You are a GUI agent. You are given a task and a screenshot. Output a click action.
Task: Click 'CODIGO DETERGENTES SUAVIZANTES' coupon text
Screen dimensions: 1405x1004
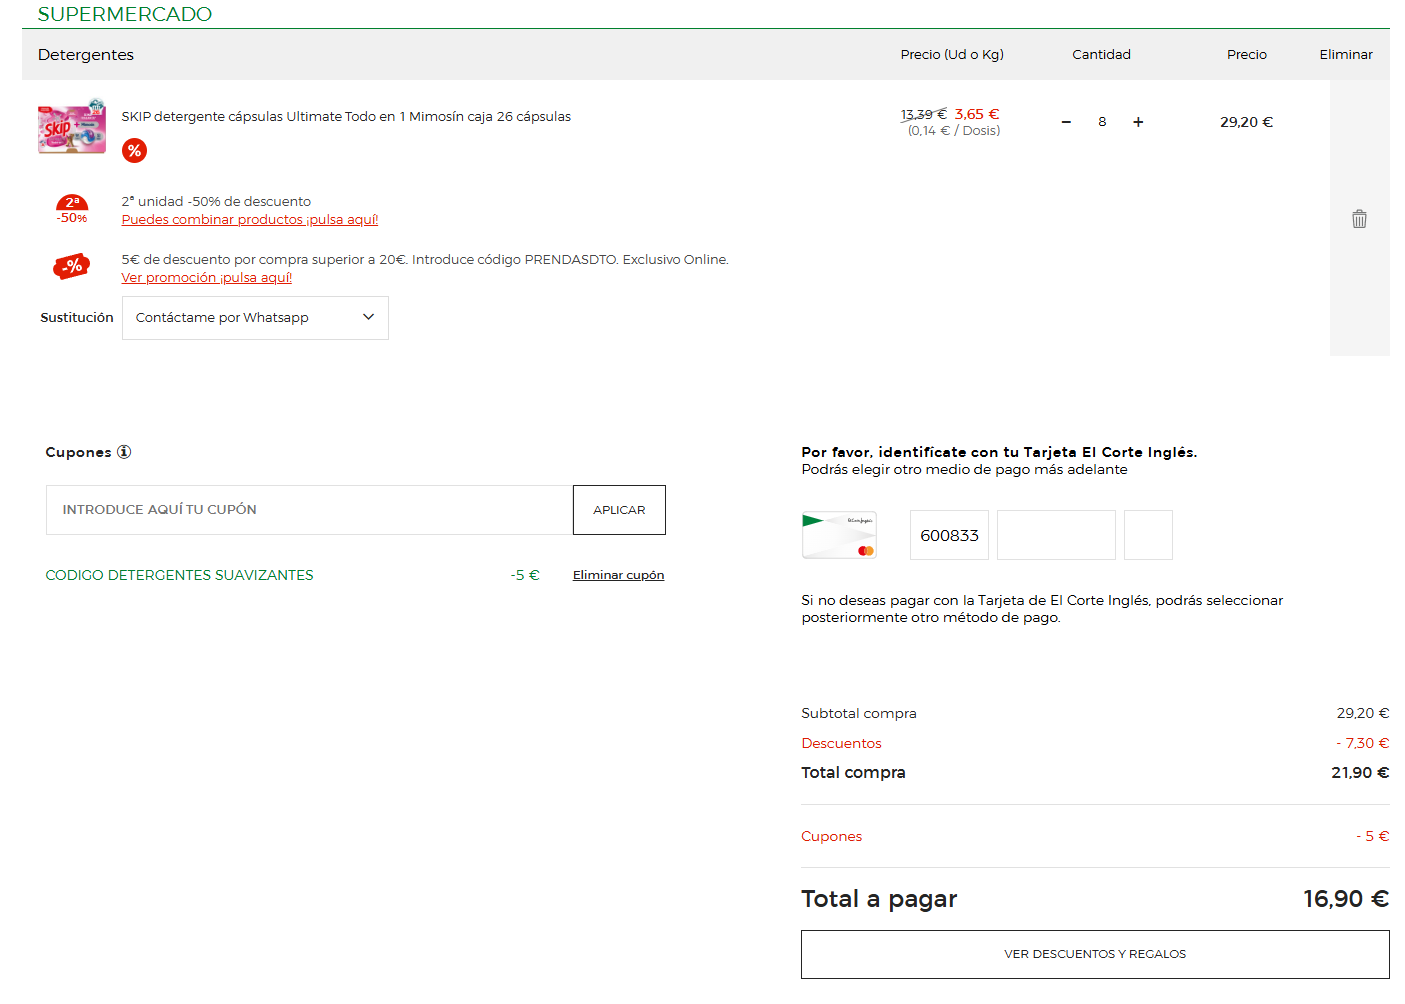180,575
